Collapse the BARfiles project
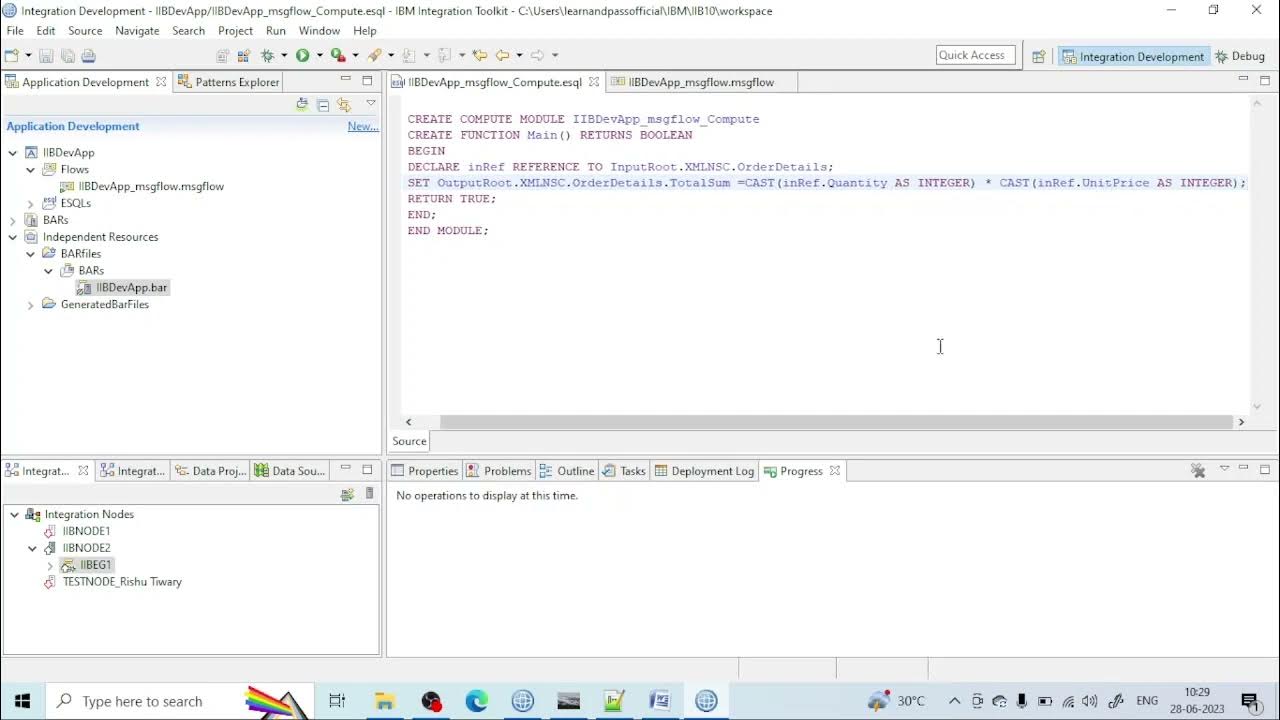The image size is (1280, 720). tap(31, 254)
